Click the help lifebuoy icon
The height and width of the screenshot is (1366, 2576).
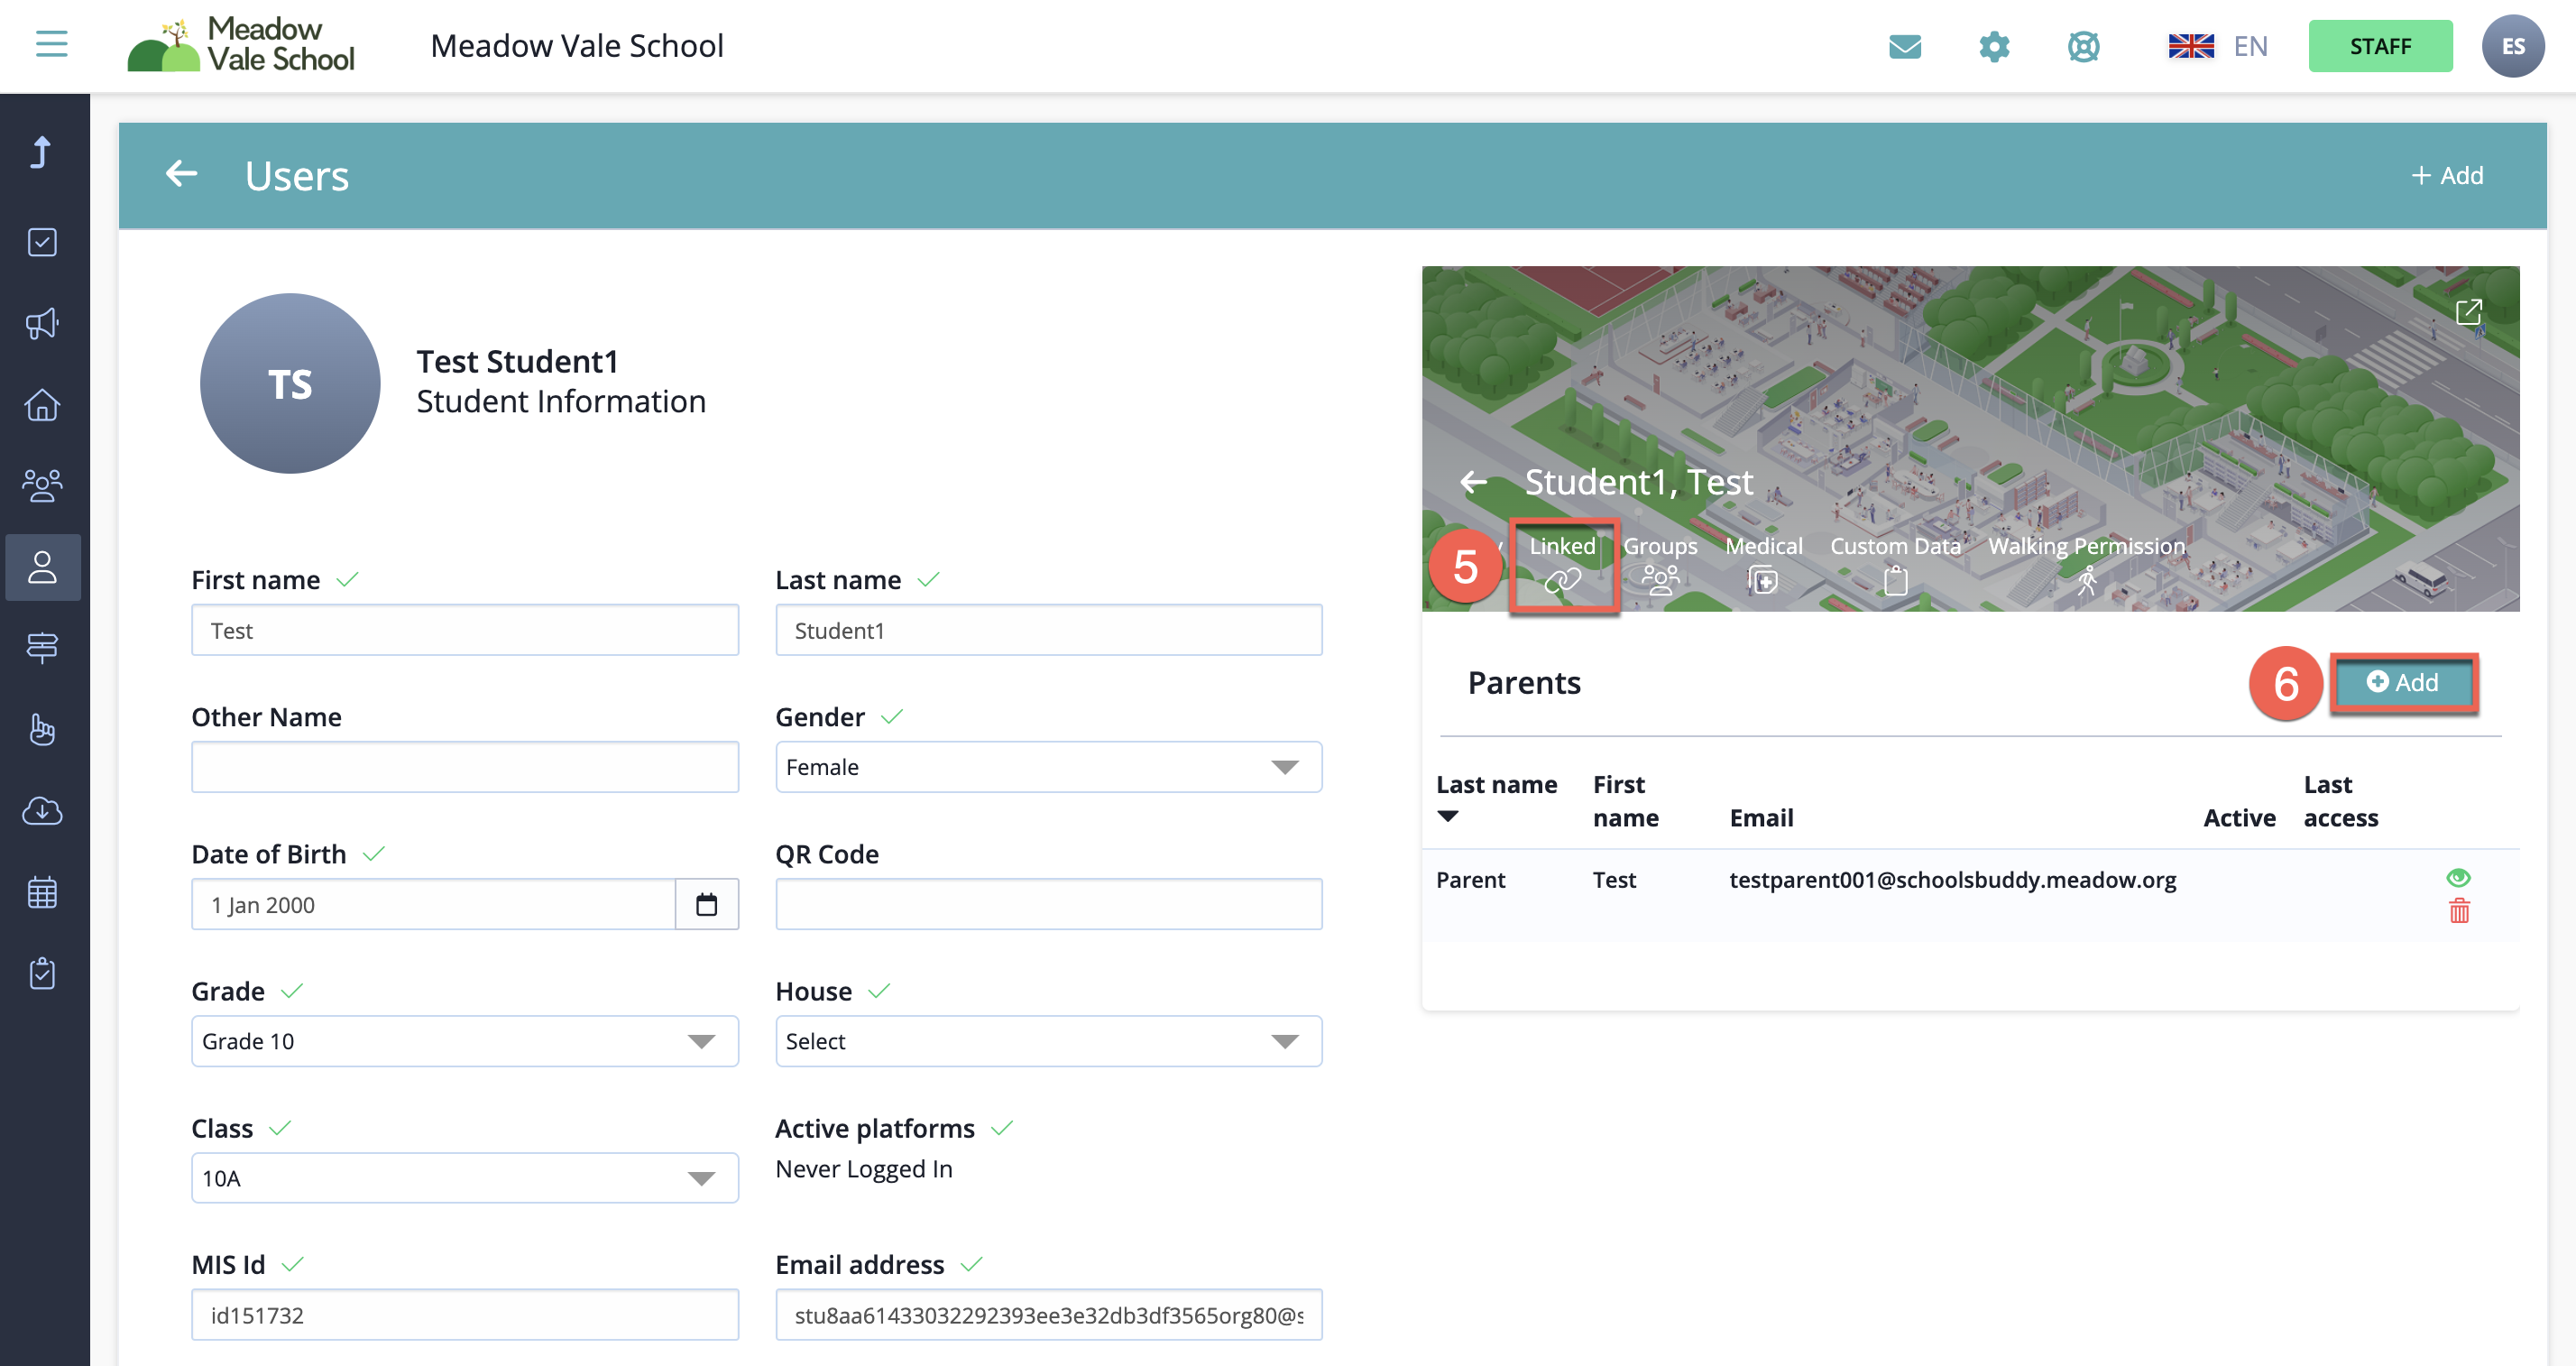tap(2083, 46)
